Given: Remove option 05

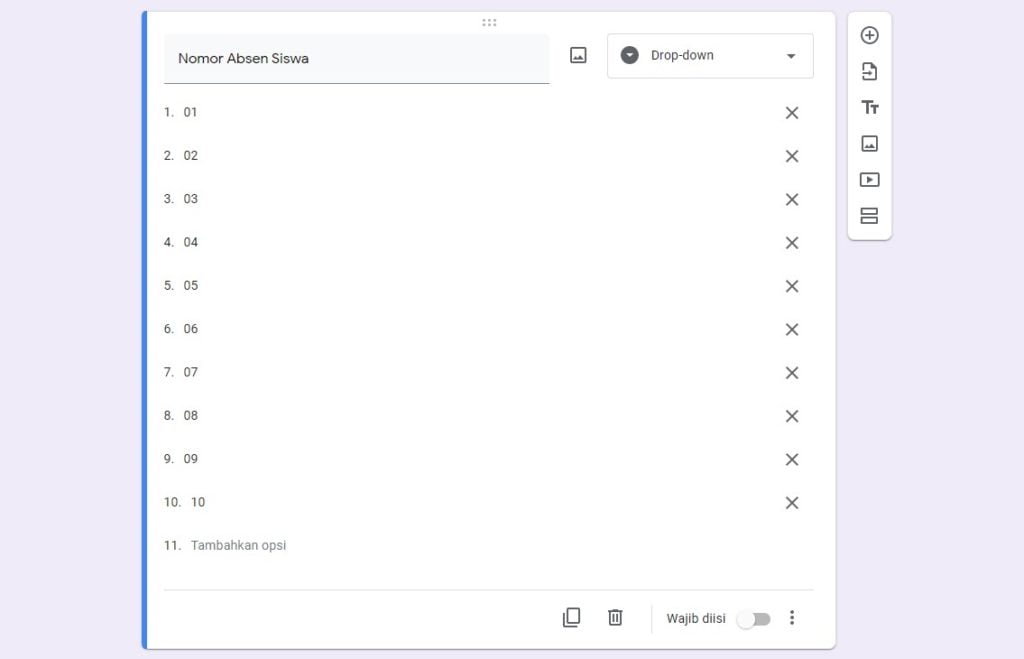Looking at the screenshot, I should coord(792,286).
